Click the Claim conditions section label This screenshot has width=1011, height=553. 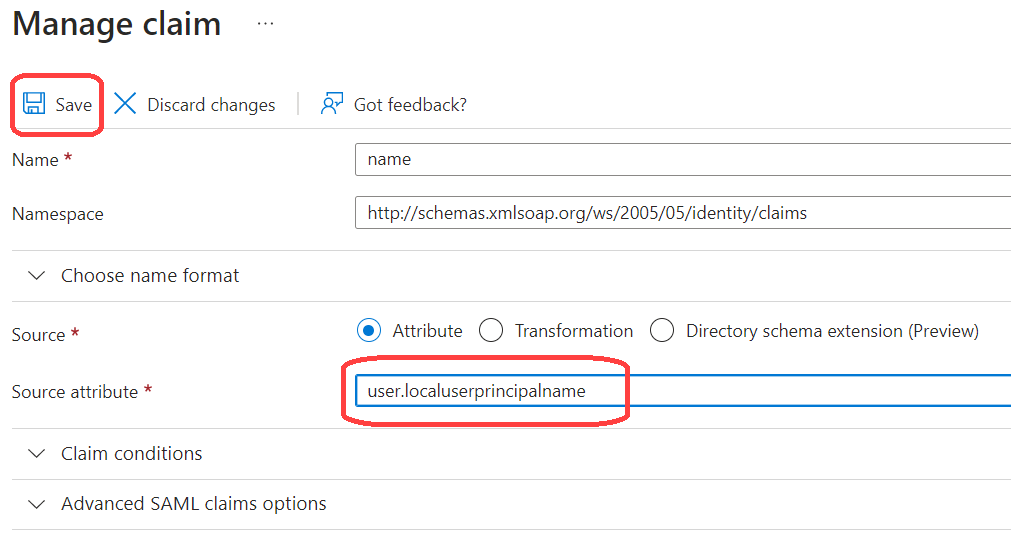[132, 454]
